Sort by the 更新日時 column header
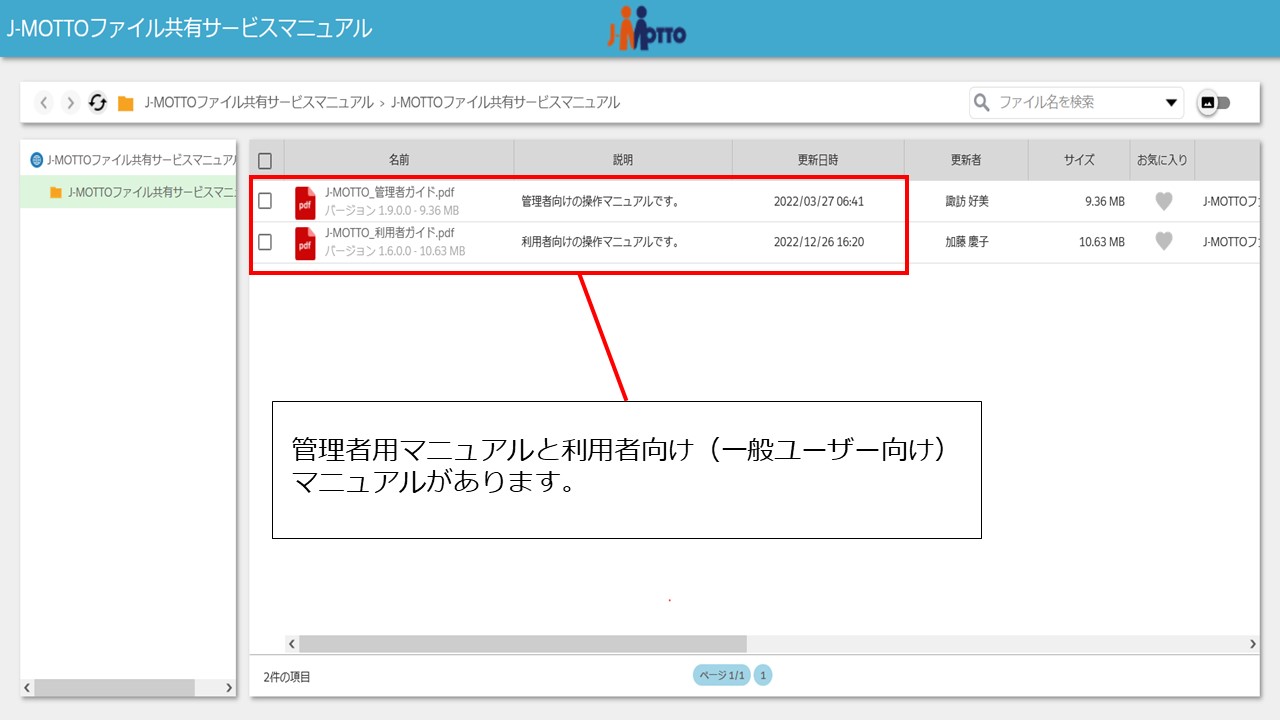The height and width of the screenshot is (720, 1280). (x=818, y=160)
